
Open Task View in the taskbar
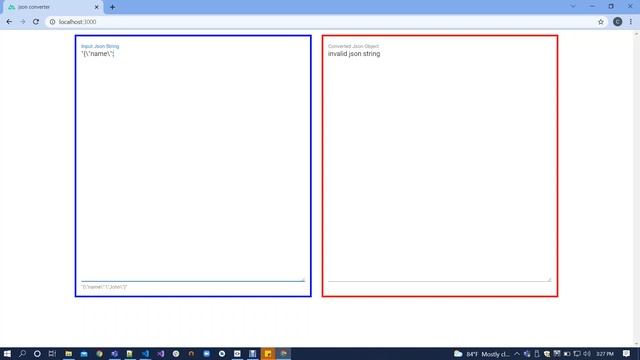52,353
